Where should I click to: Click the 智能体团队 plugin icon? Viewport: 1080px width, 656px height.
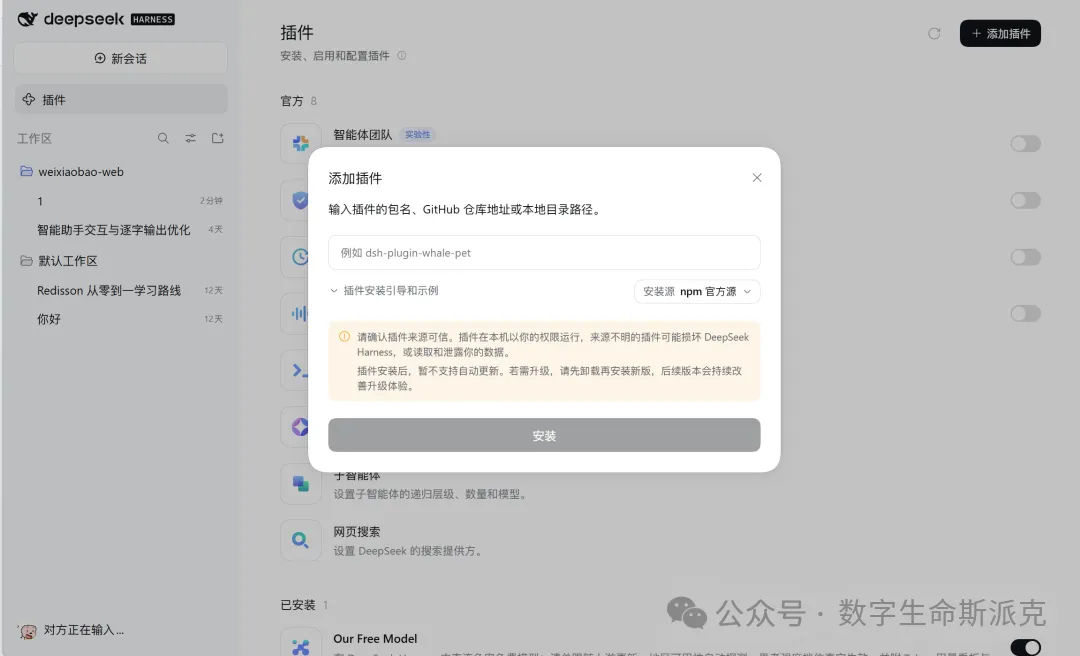300,143
